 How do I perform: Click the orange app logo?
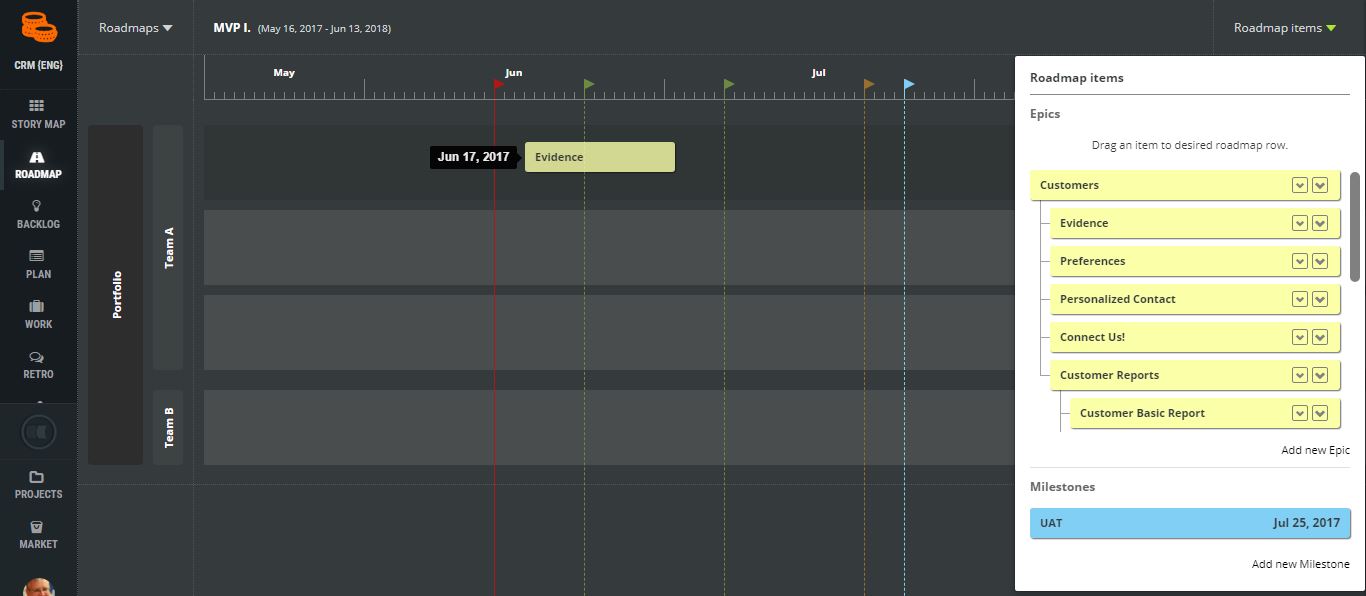tap(38, 27)
